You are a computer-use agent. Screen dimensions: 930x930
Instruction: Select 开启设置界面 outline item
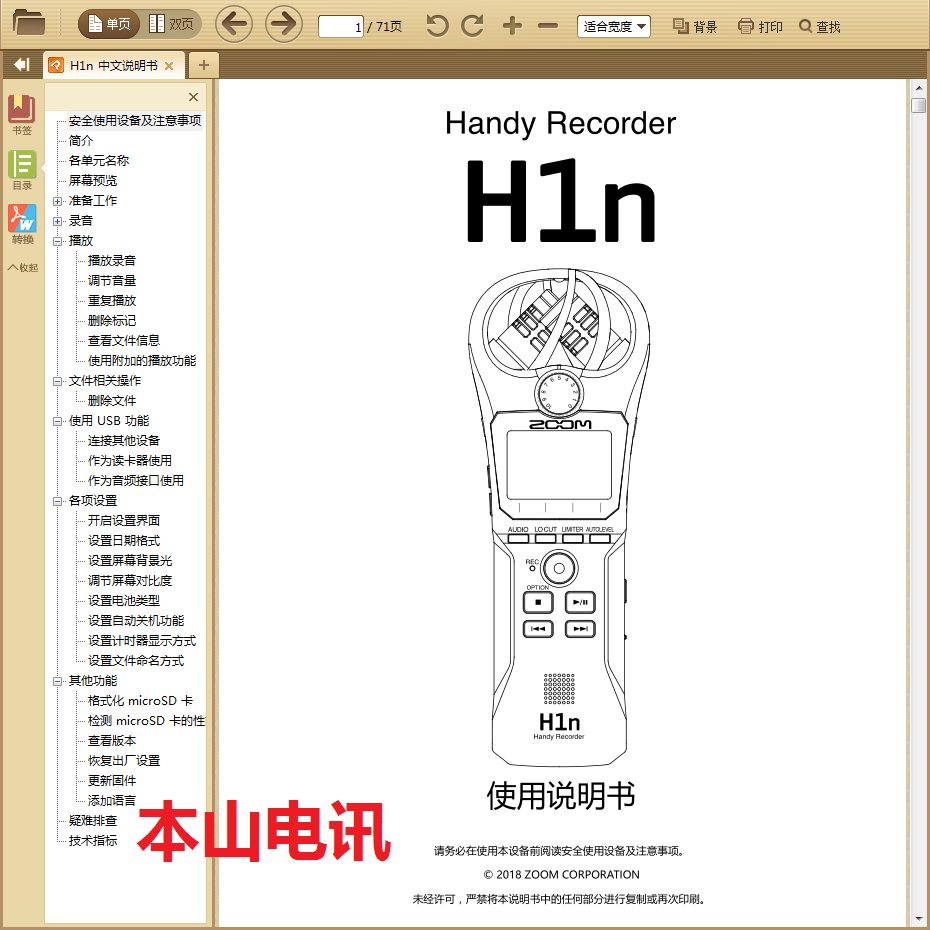(x=123, y=520)
